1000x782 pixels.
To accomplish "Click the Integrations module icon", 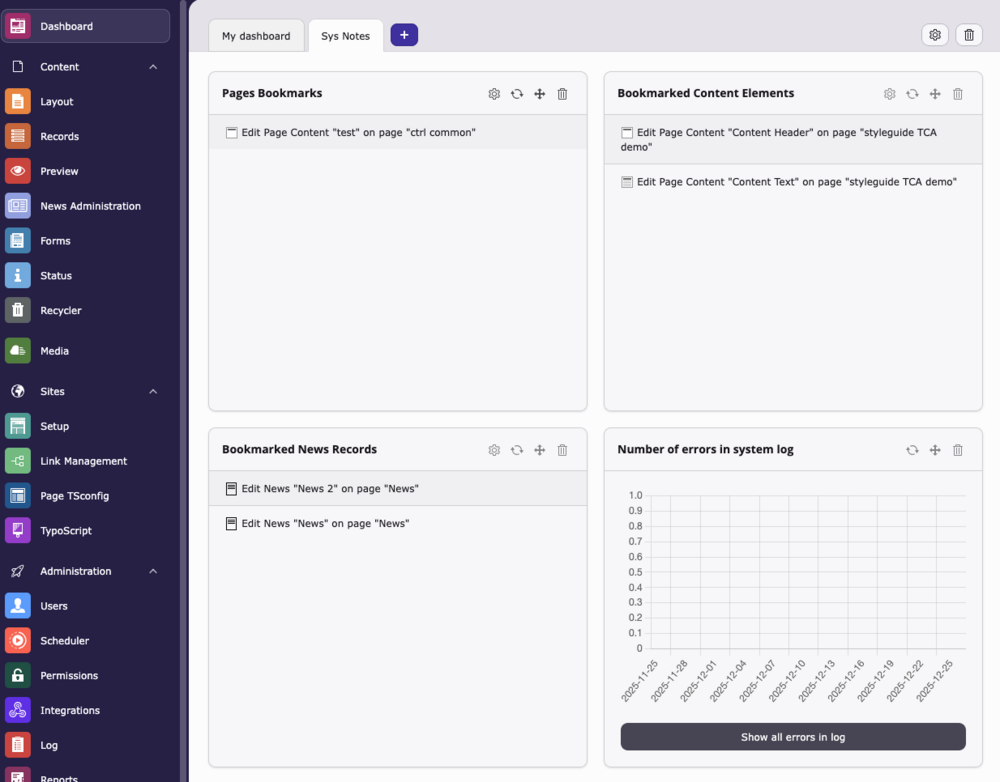I will pyautogui.click(x=18, y=710).
